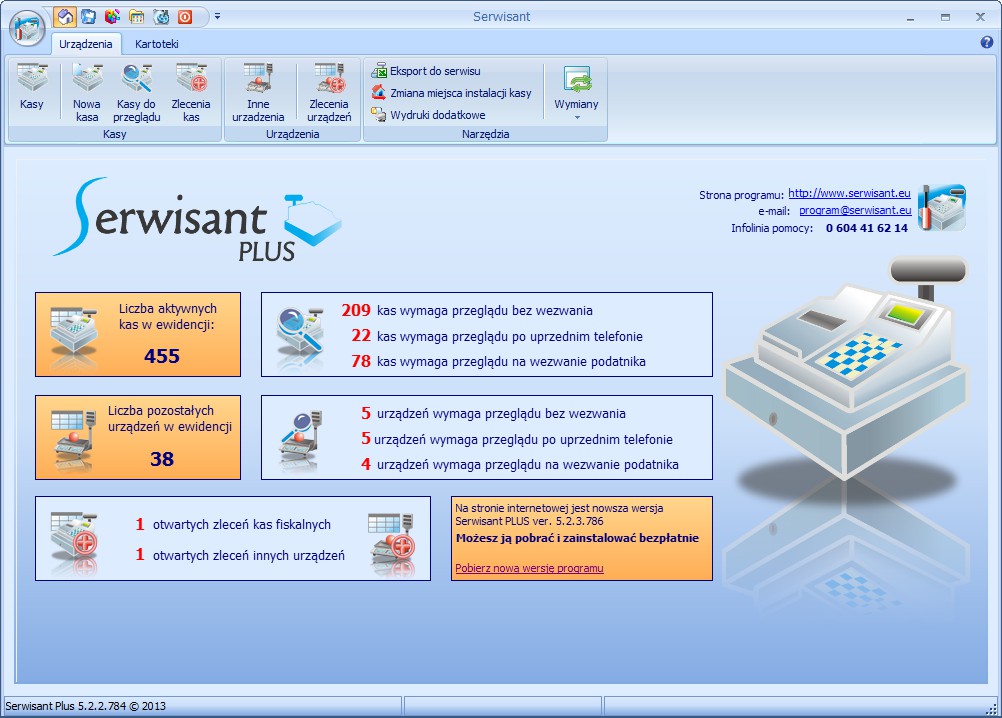
Task: Click the blue circular arrows icon in quick access toolbar
Action: 161,17
